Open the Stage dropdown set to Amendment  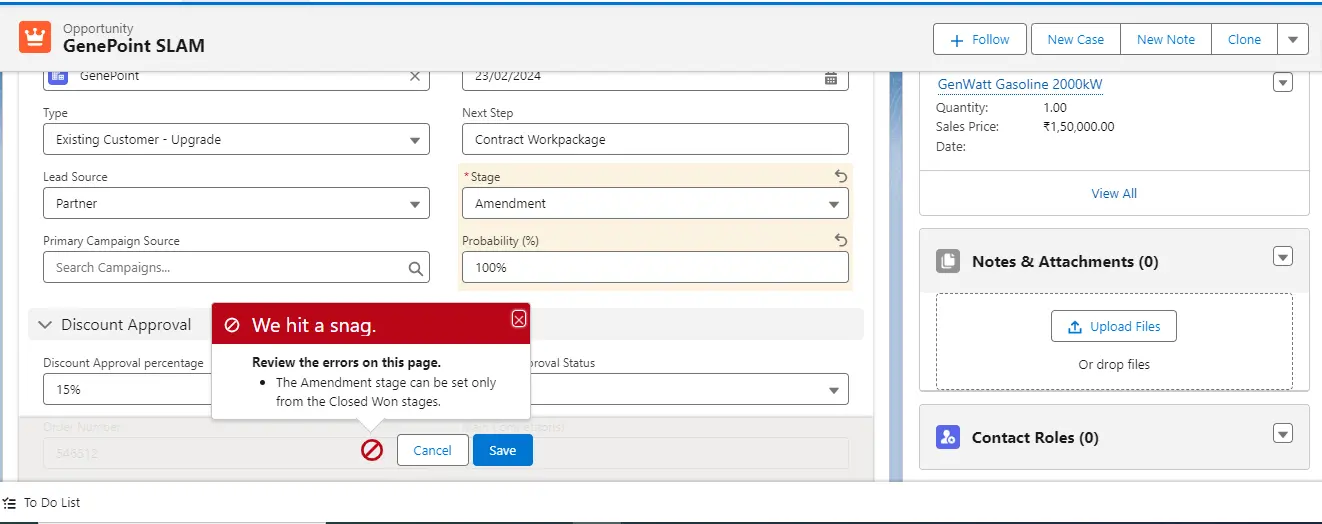point(655,204)
